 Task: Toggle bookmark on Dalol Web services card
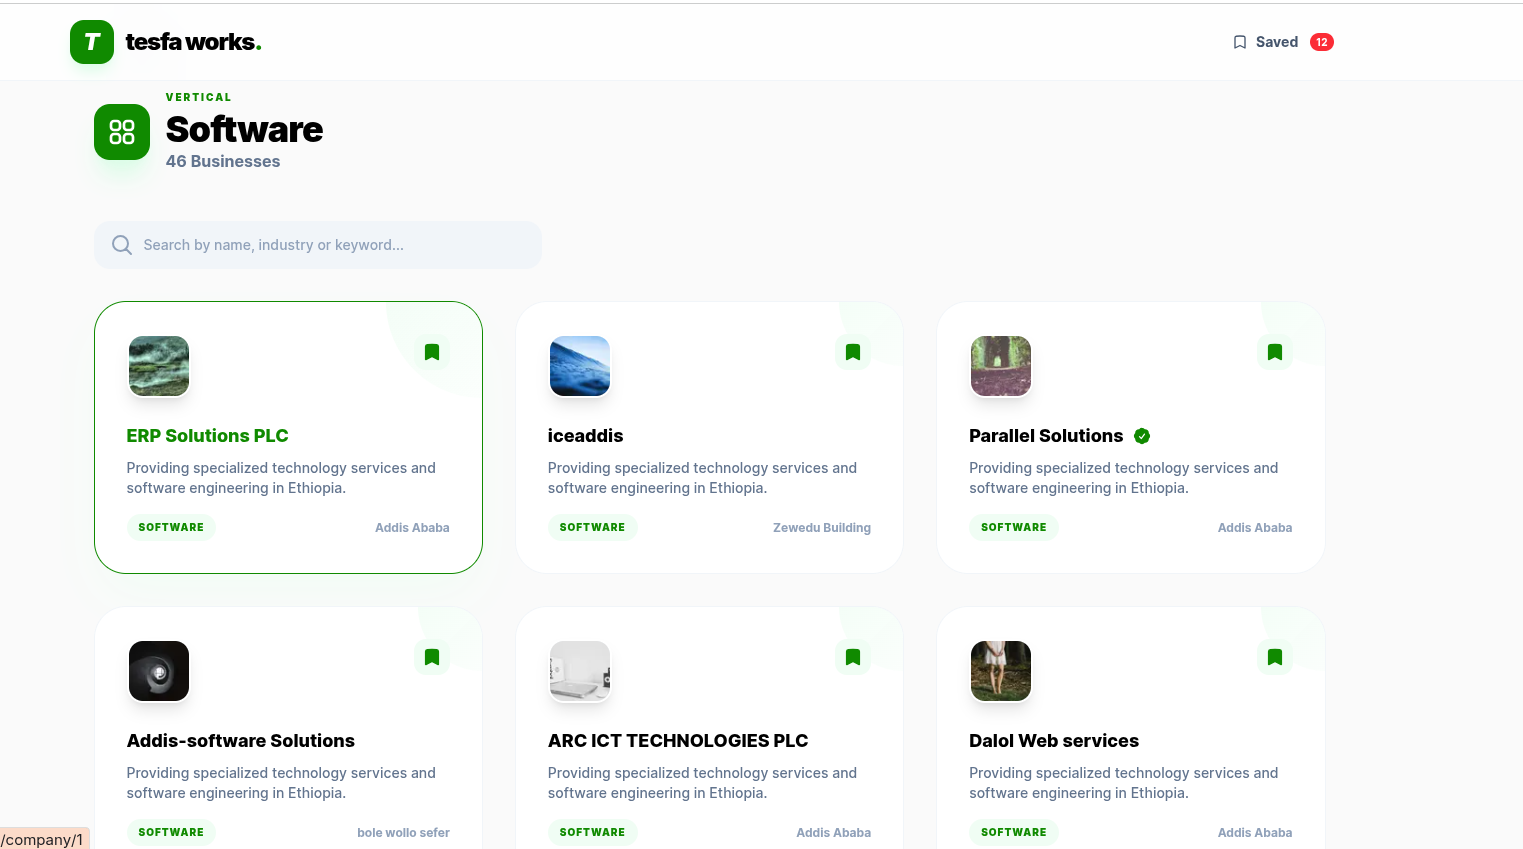tap(1274, 657)
